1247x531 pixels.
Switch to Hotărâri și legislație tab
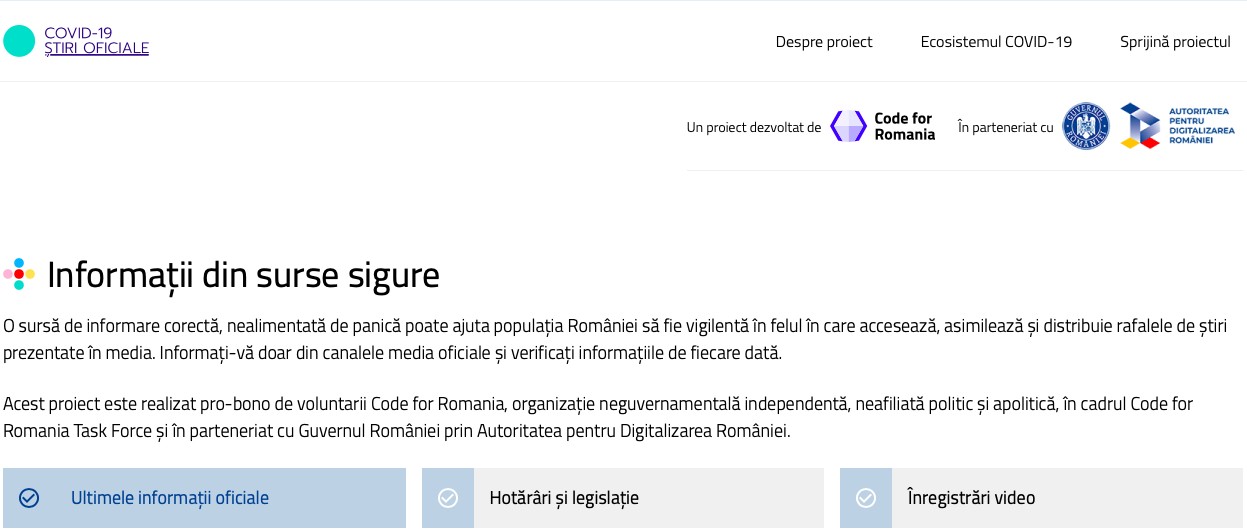click(564, 498)
